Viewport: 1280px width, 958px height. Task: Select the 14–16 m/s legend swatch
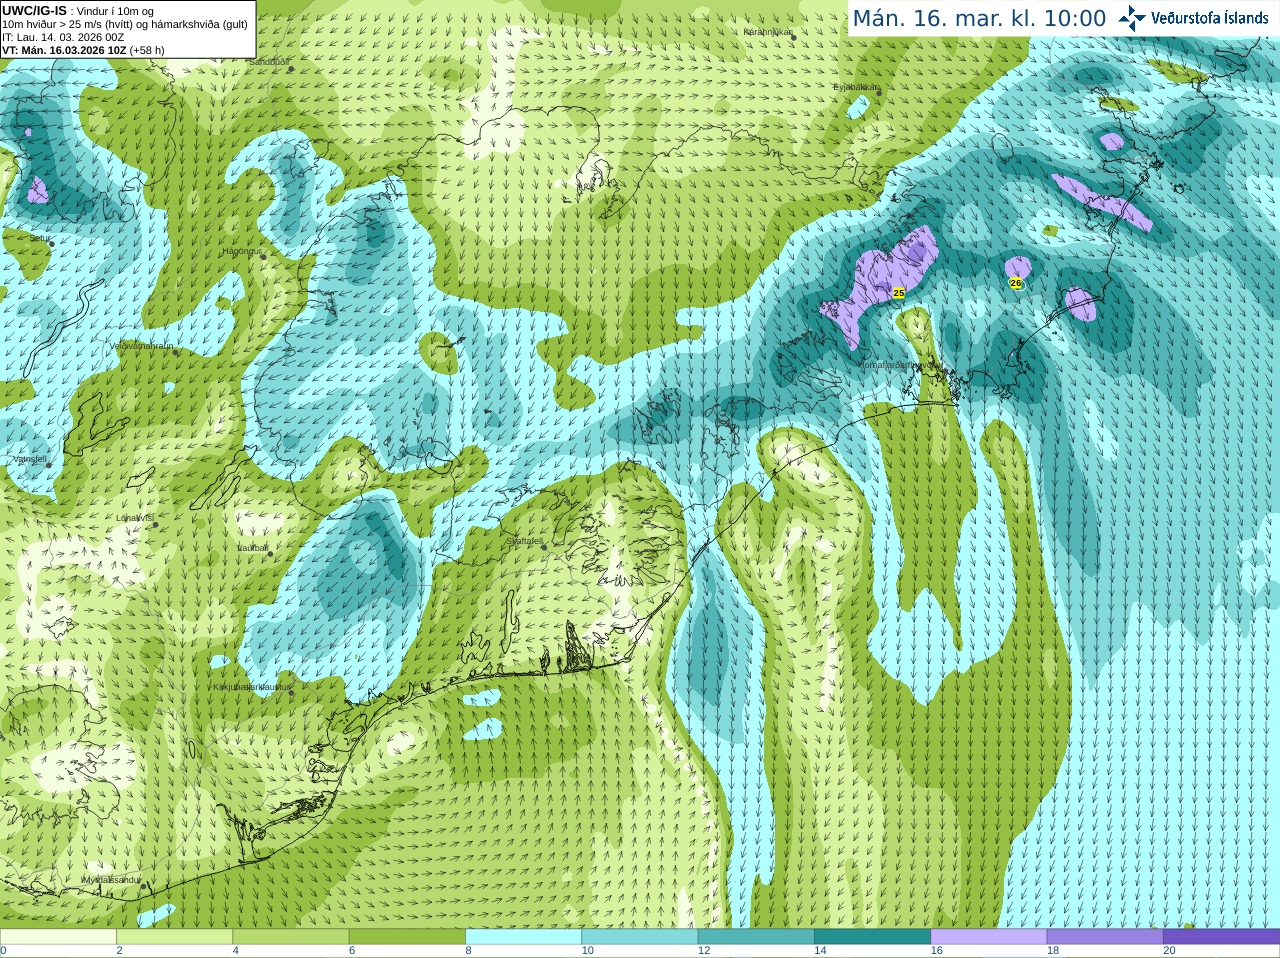click(x=872, y=937)
